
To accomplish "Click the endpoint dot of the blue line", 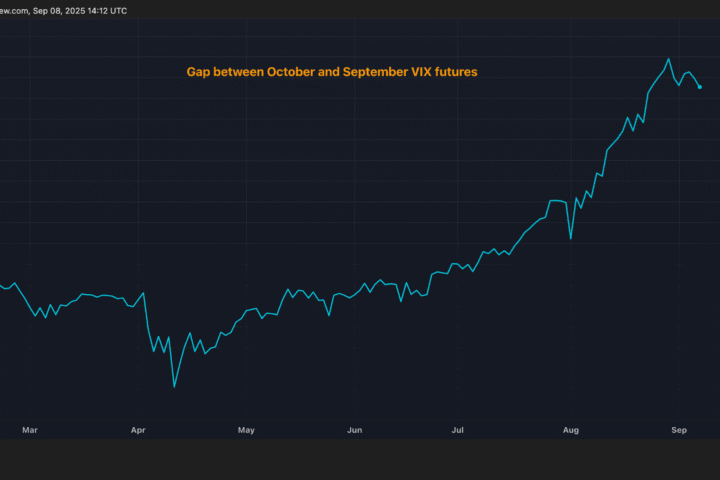I will pyautogui.click(x=699, y=87).
